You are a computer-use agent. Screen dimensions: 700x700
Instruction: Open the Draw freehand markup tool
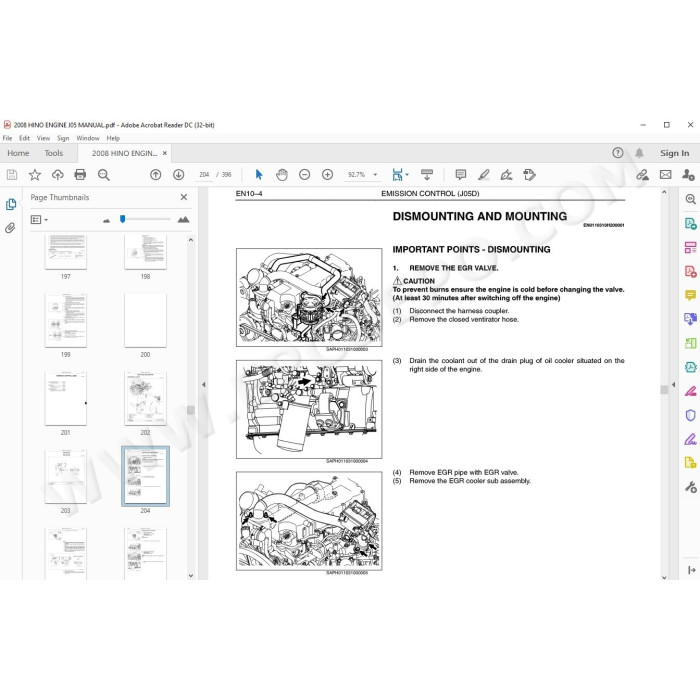click(506, 175)
